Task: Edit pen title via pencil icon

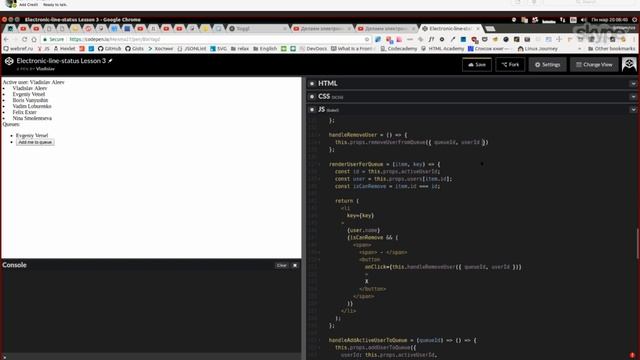Action: 110,61
